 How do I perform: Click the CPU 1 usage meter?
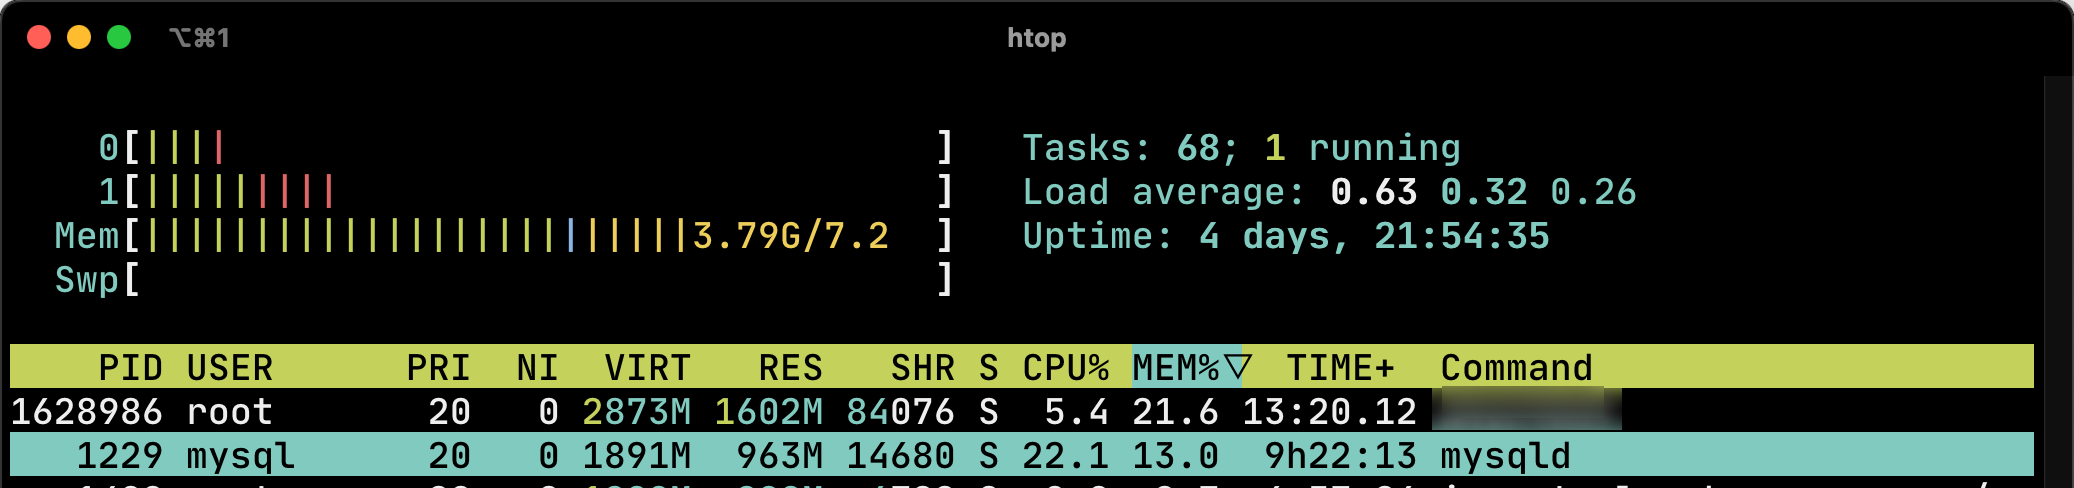pos(525,192)
